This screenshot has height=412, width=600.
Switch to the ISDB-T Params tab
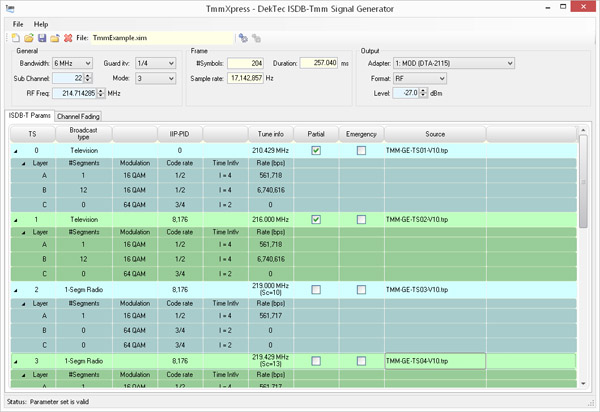(29, 116)
